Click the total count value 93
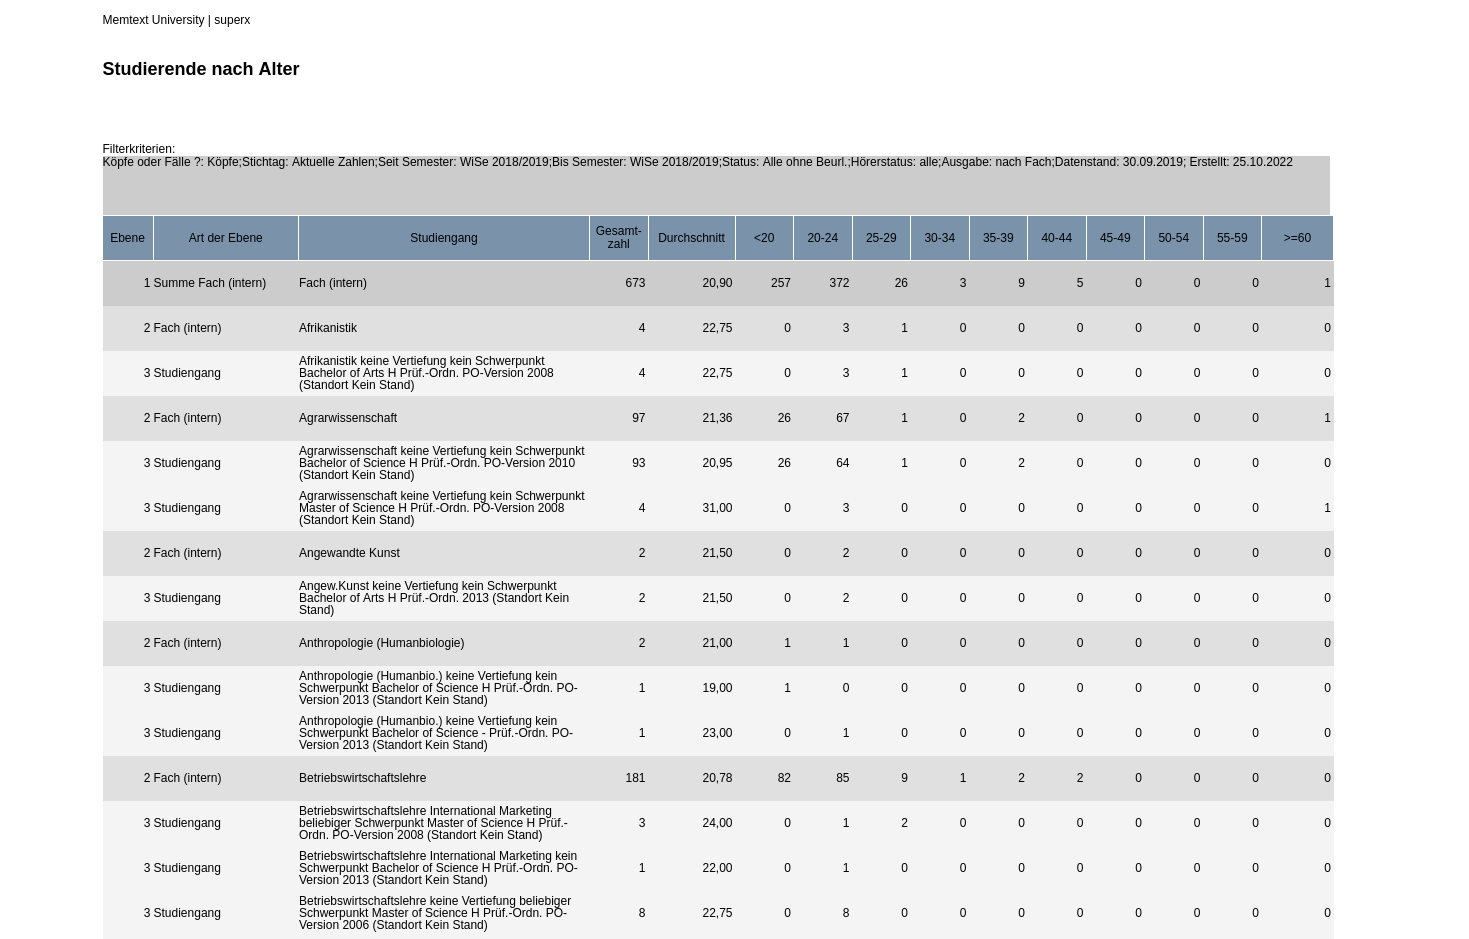 pos(638,463)
